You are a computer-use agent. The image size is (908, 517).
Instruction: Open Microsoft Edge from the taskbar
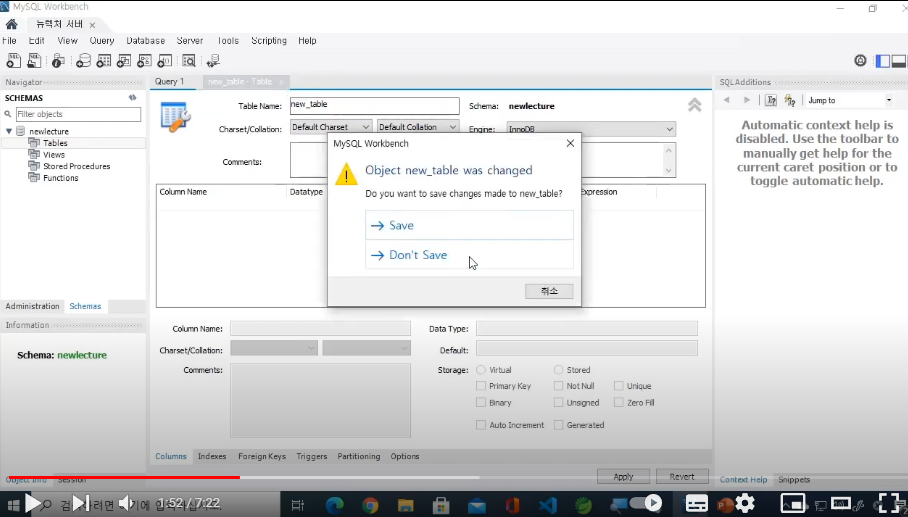[x=335, y=505]
